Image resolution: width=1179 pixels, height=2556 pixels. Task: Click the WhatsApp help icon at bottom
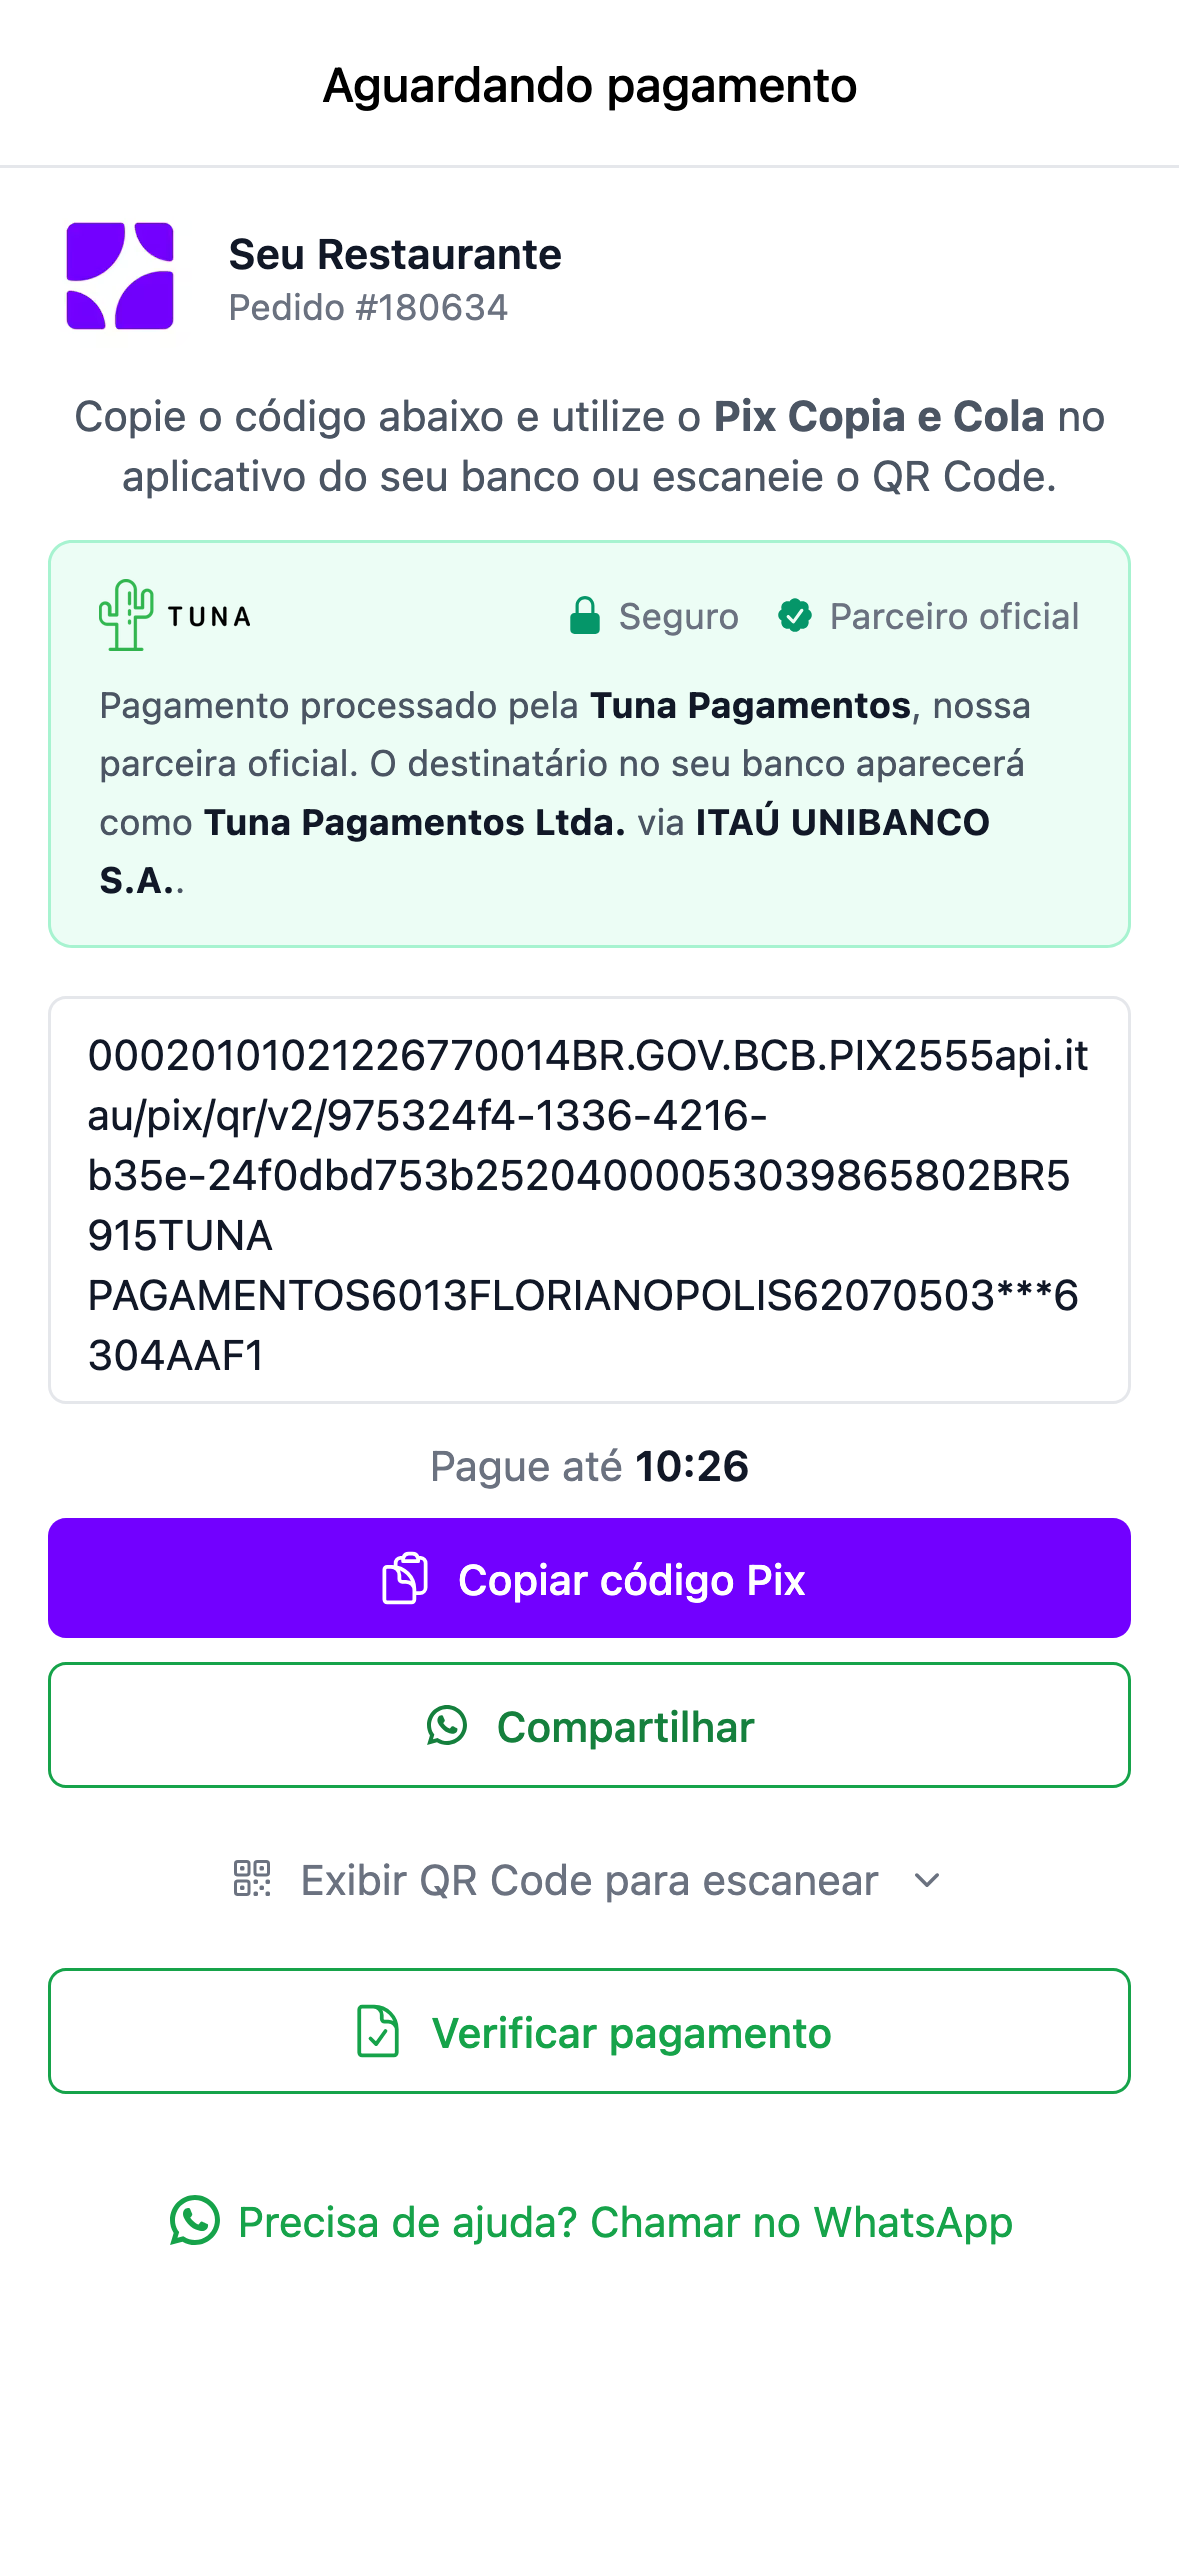(195, 2221)
